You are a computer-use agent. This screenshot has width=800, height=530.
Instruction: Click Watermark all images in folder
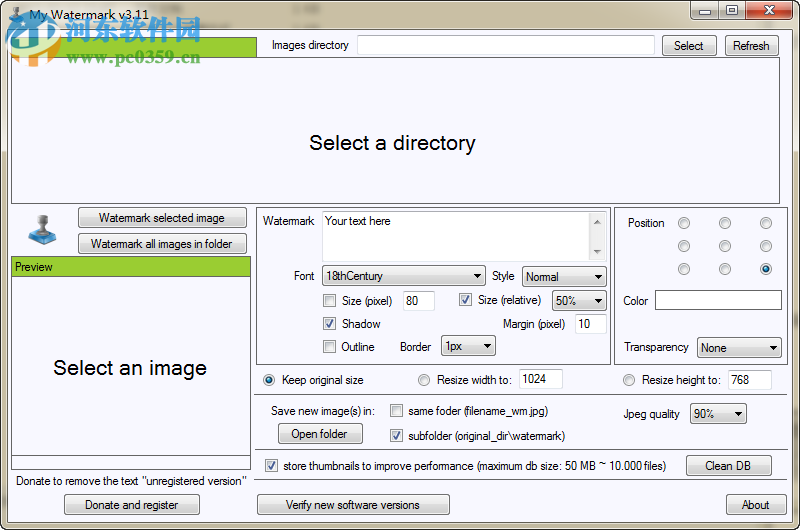(161, 244)
